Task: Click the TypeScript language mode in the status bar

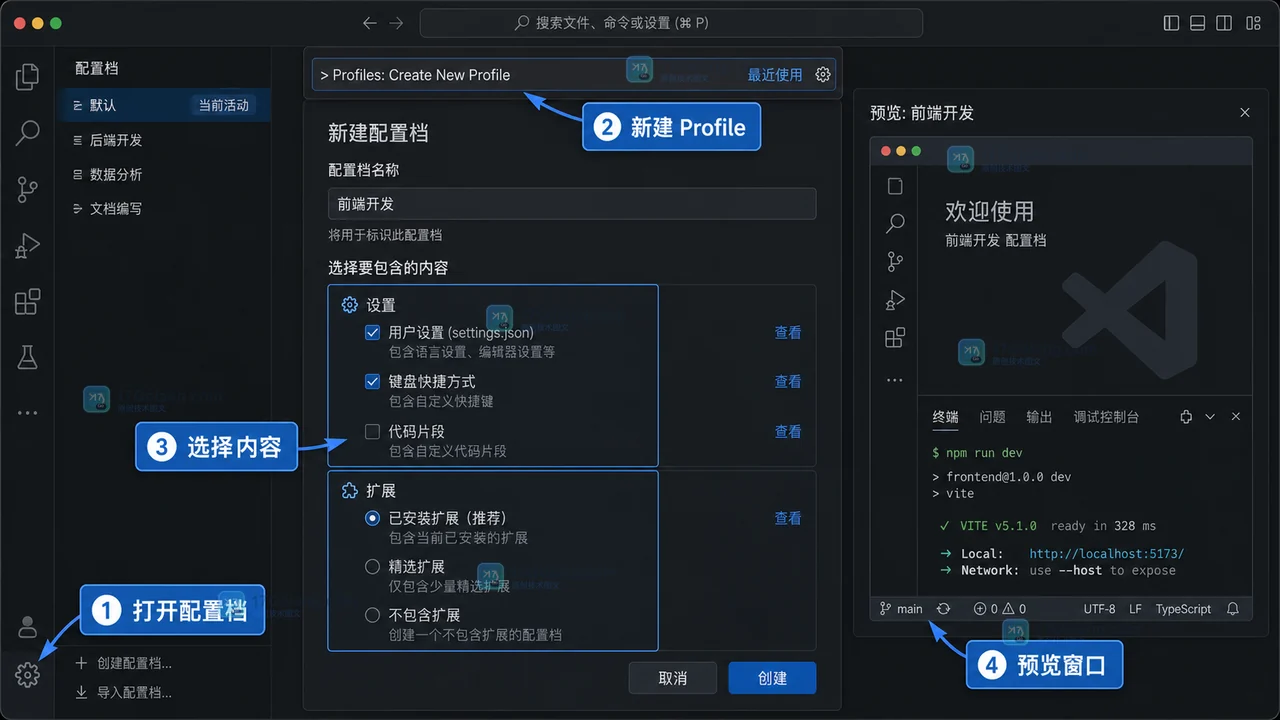Action: (x=1183, y=609)
